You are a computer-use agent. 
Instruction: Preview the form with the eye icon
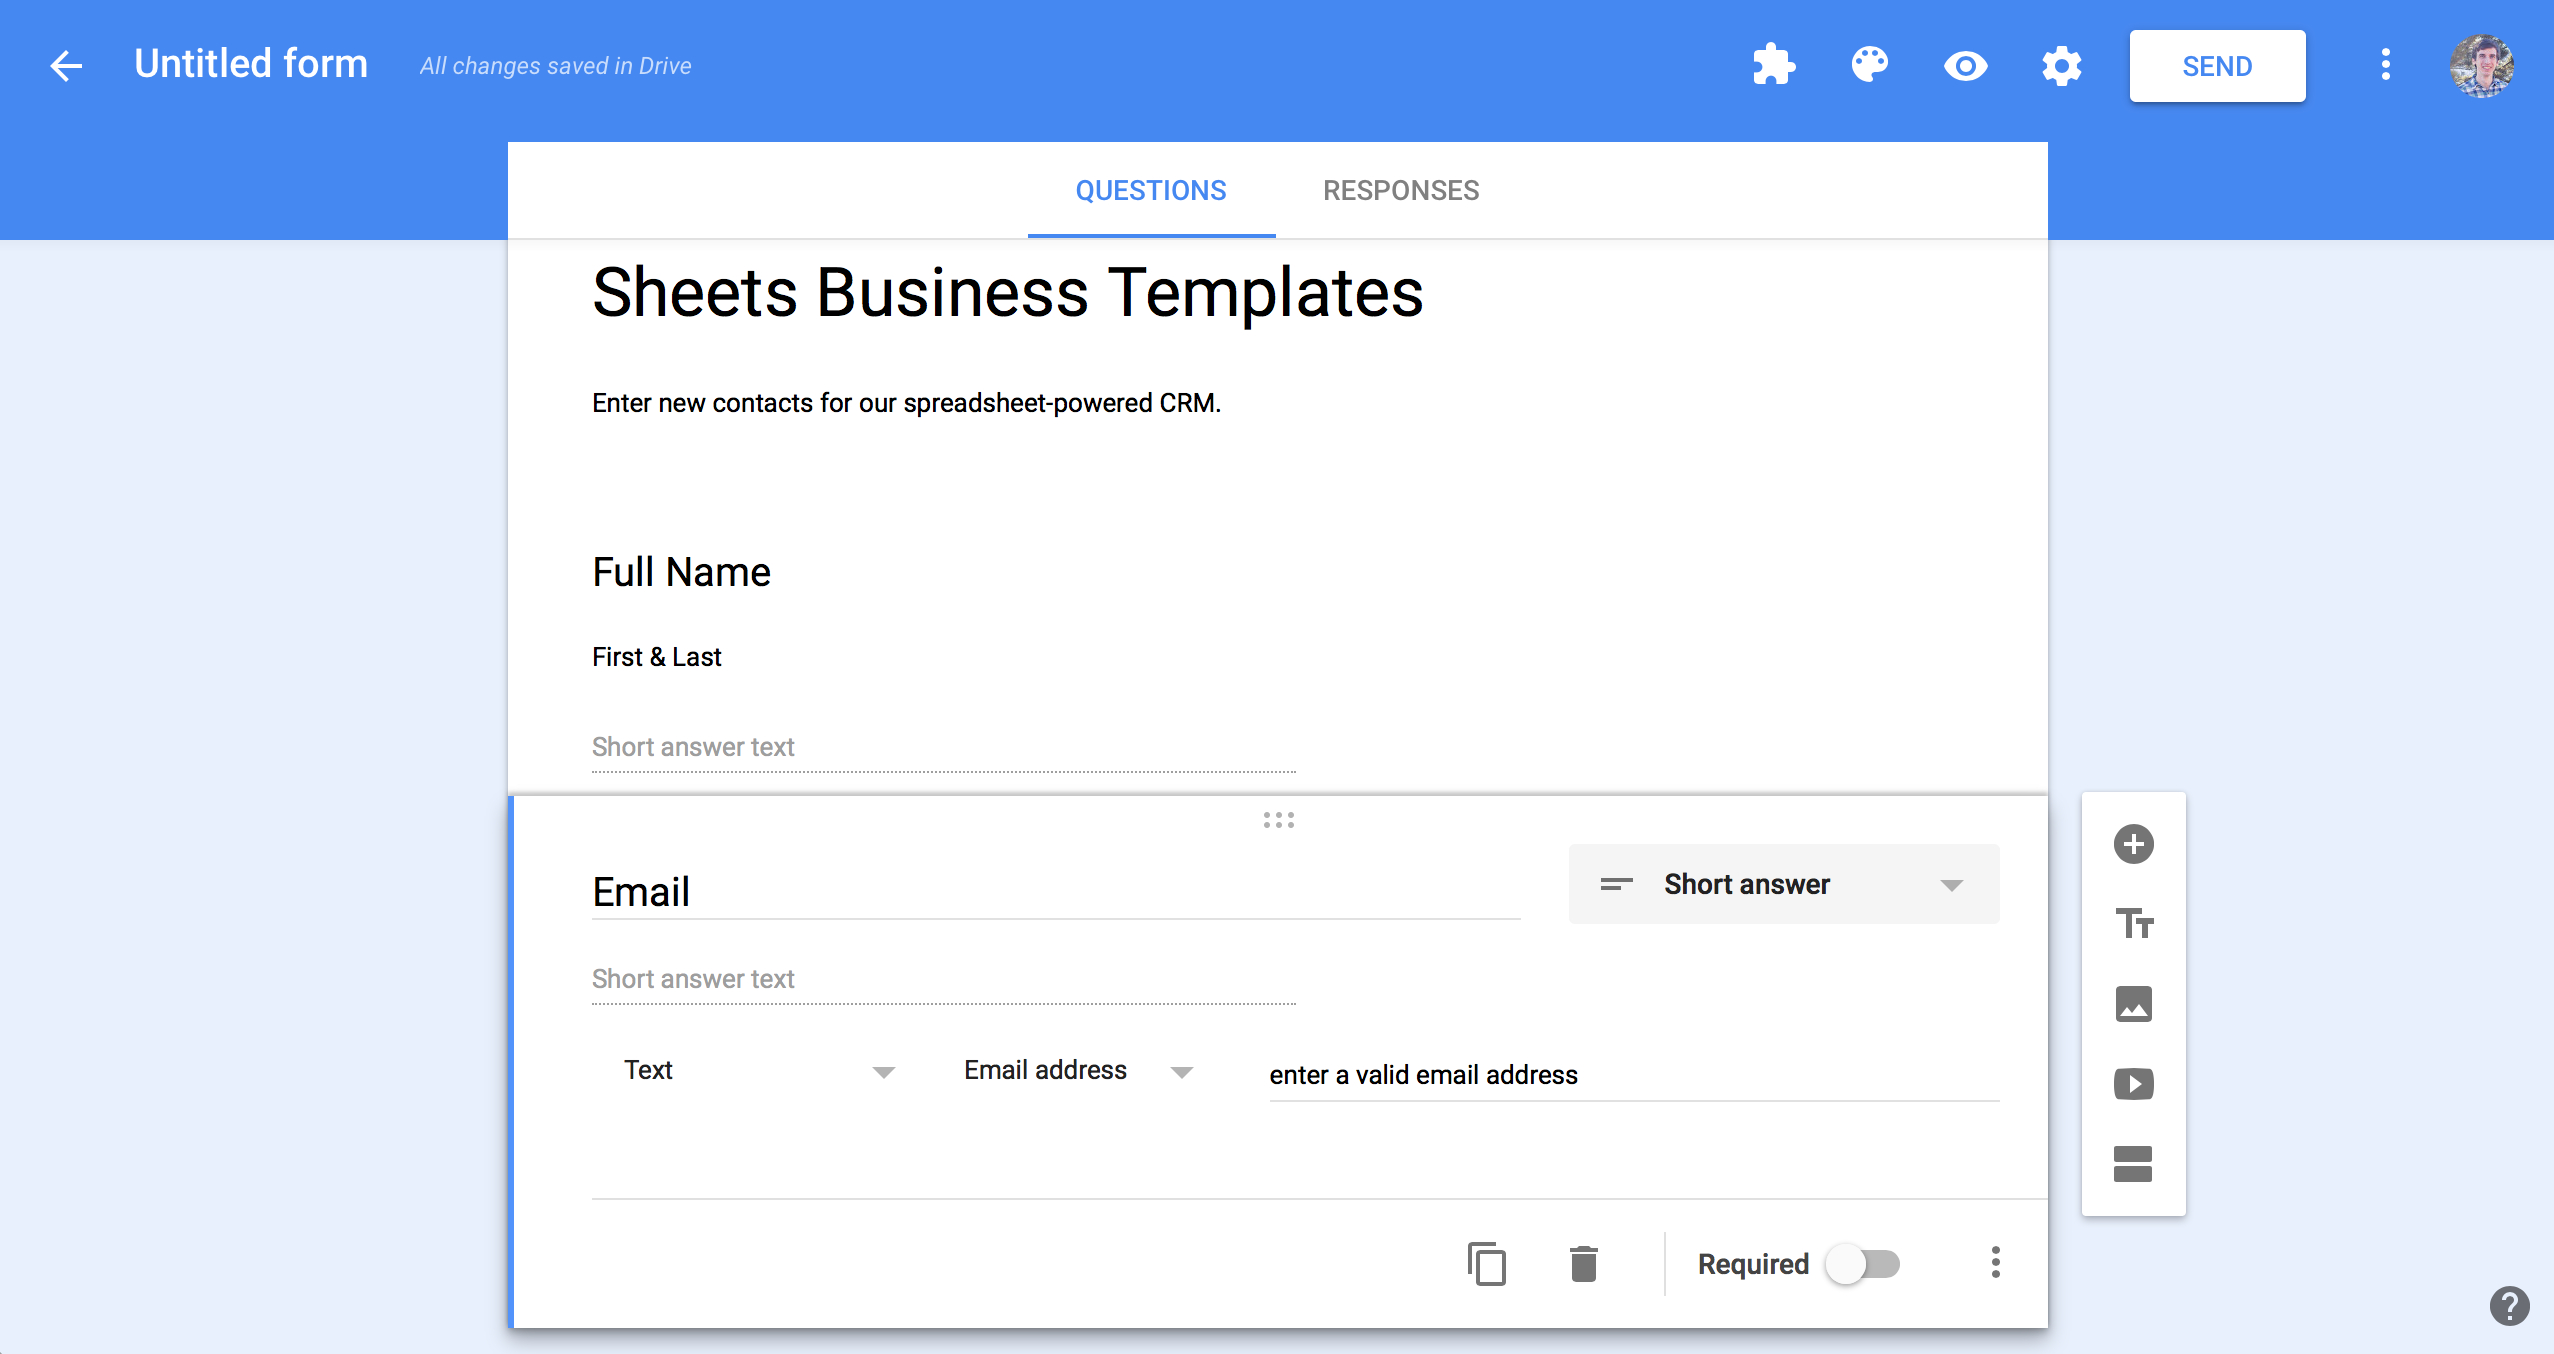pyautogui.click(x=1965, y=65)
